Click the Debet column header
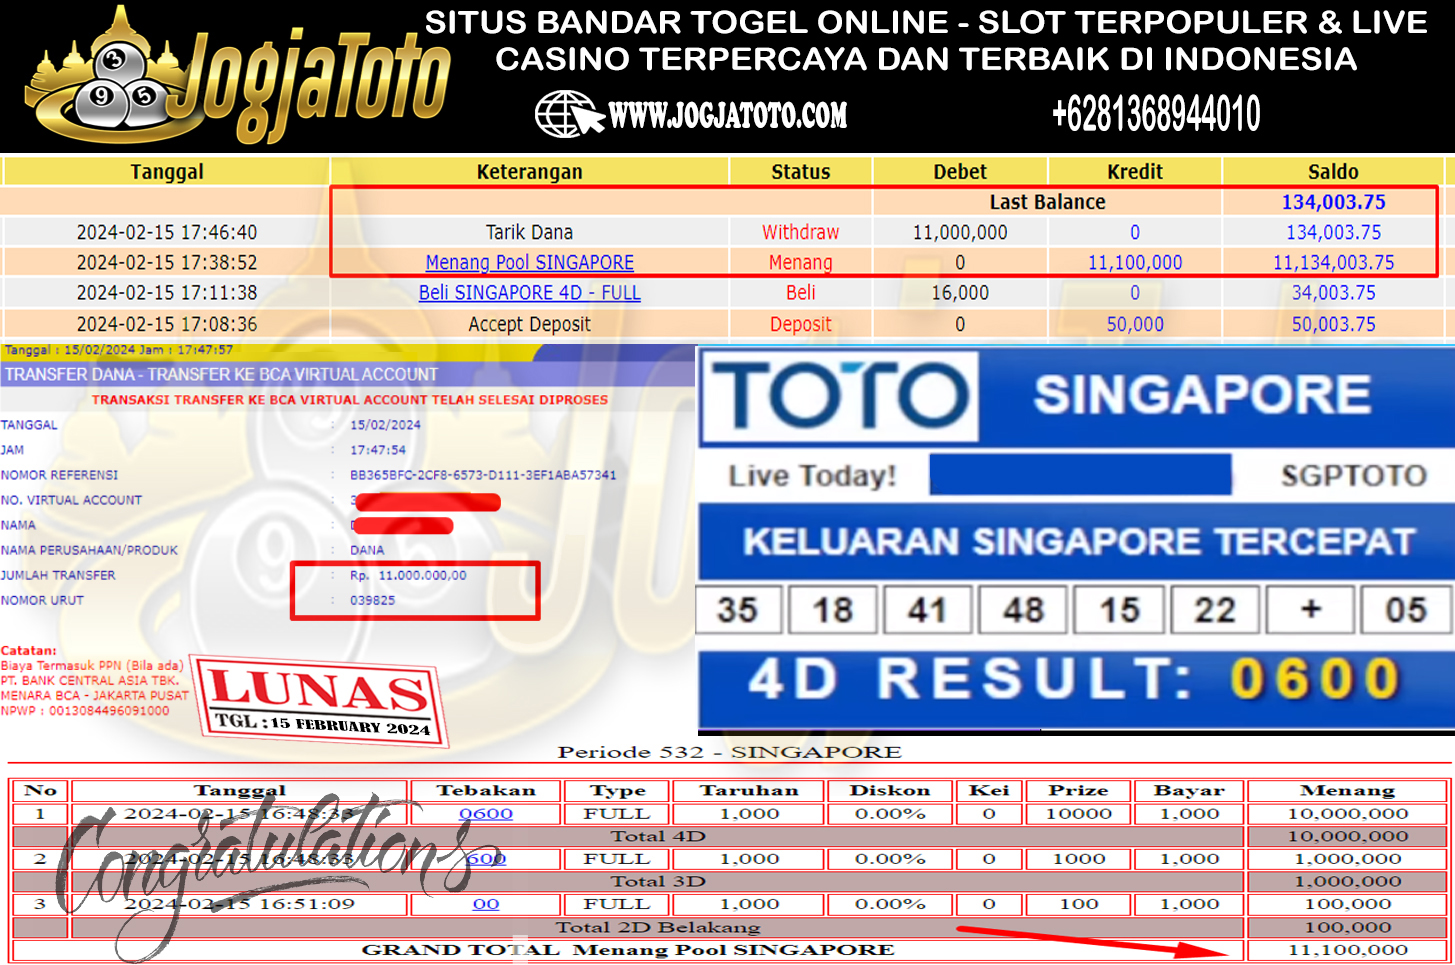This screenshot has height=965, width=1455. point(960,172)
